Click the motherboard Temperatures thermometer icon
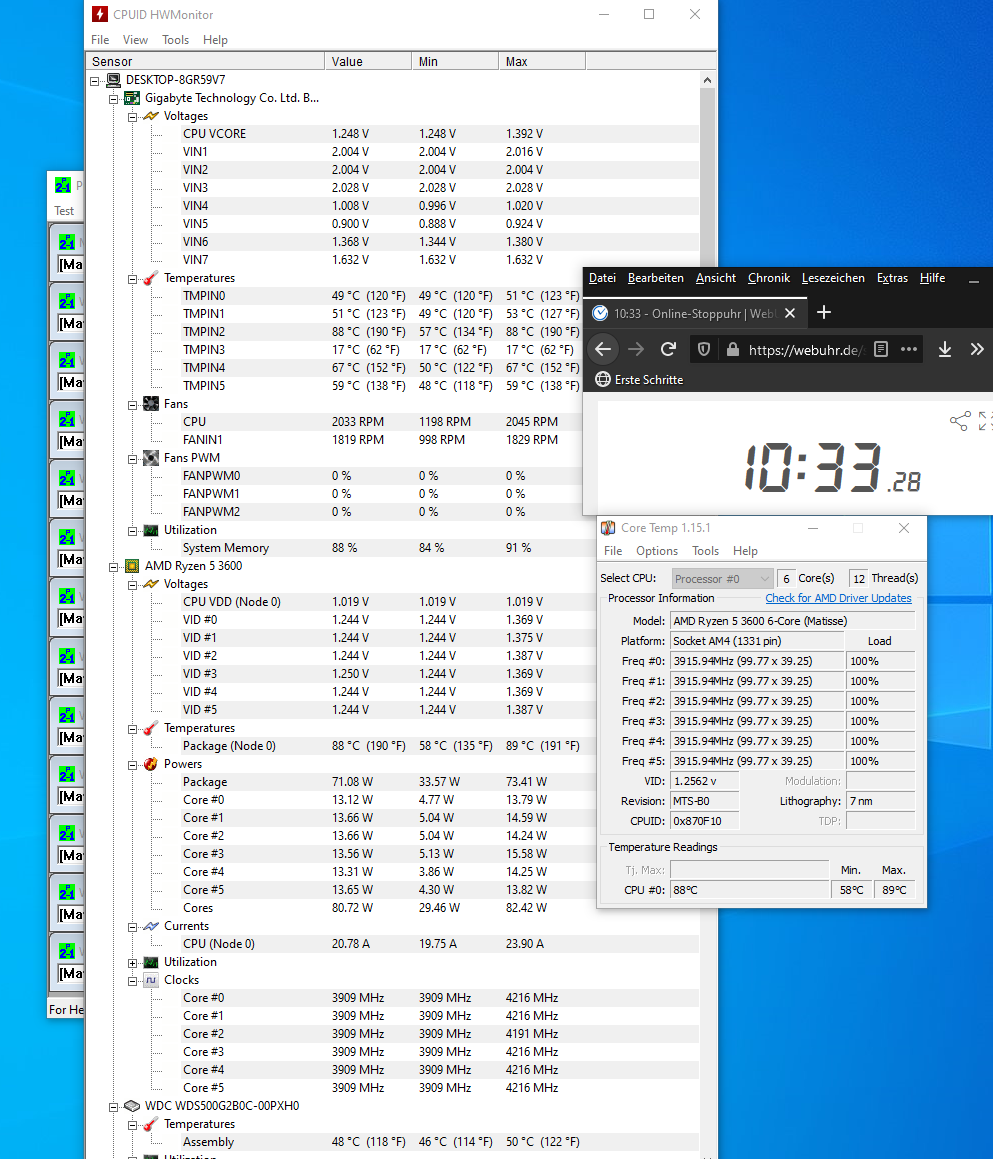Image resolution: width=993 pixels, height=1159 pixels. [x=151, y=278]
